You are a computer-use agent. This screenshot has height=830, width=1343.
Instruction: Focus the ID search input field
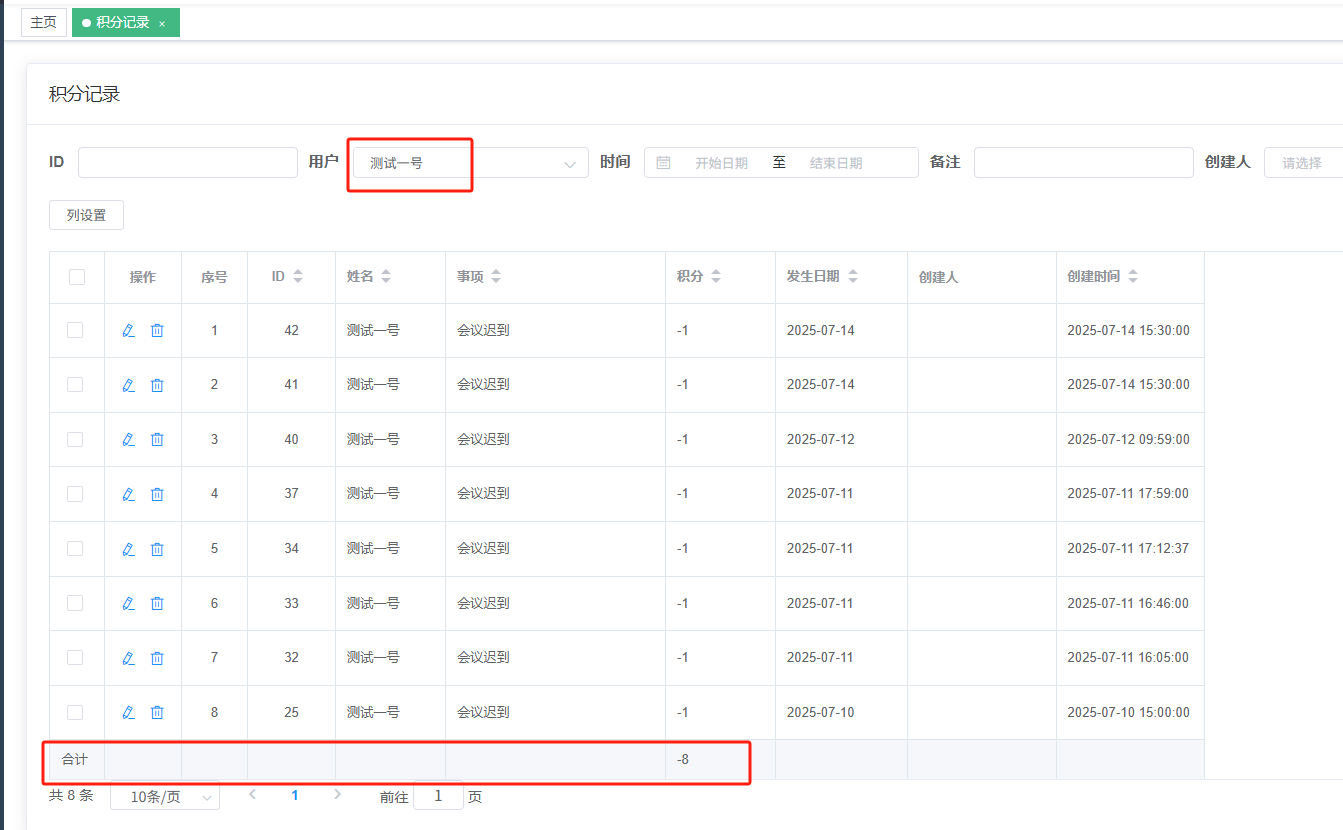pyautogui.click(x=188, y=163)
